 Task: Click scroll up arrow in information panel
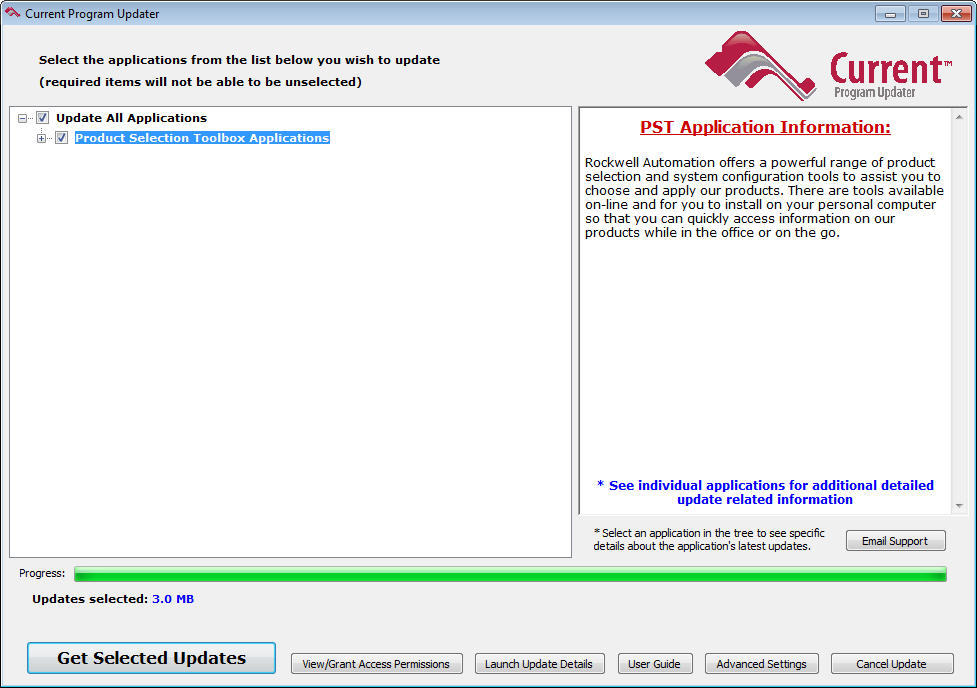[x=959, y=117]
